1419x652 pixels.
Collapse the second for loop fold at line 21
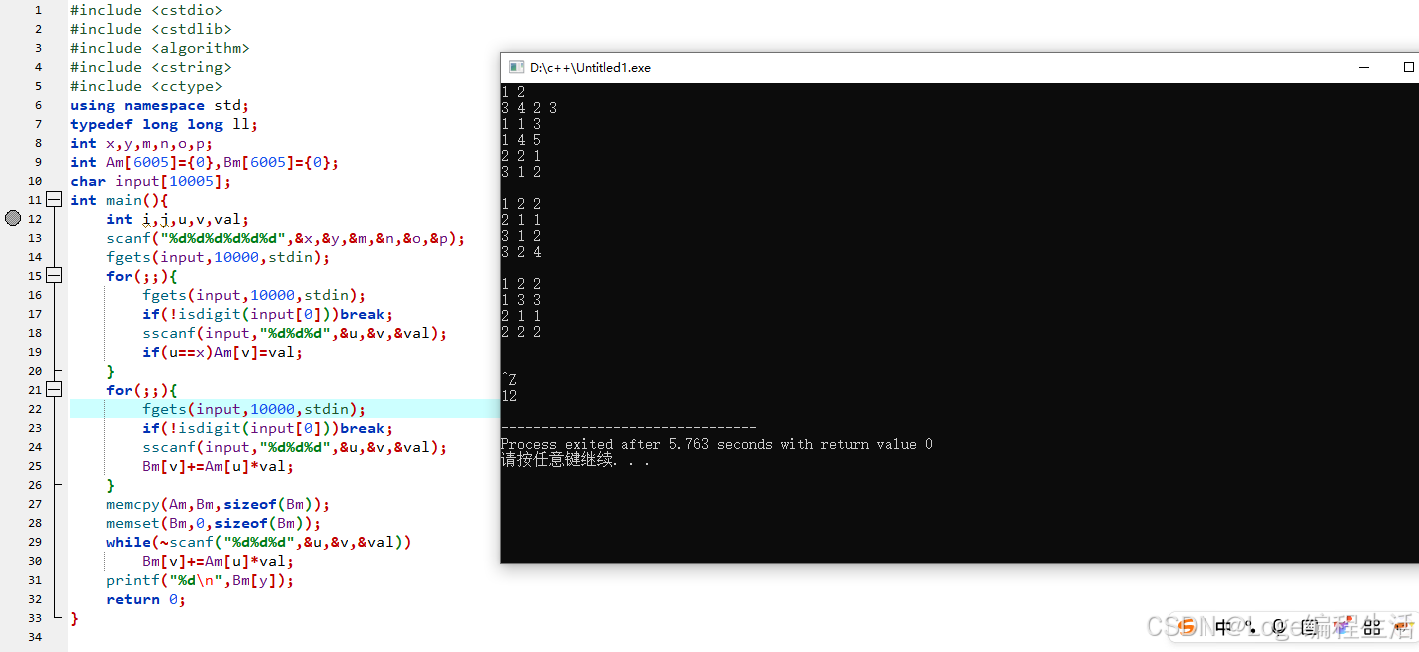pyautogui.click(x=55, y=390)
